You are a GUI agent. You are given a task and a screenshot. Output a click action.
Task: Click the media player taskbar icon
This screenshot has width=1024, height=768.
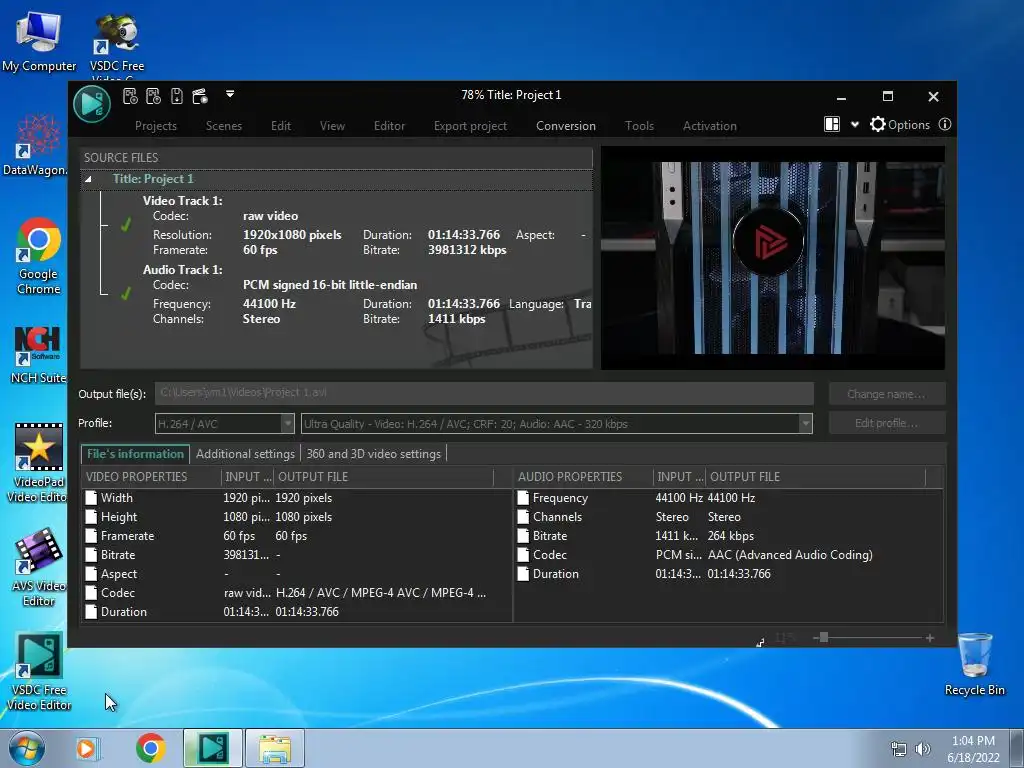pos(87,748)
